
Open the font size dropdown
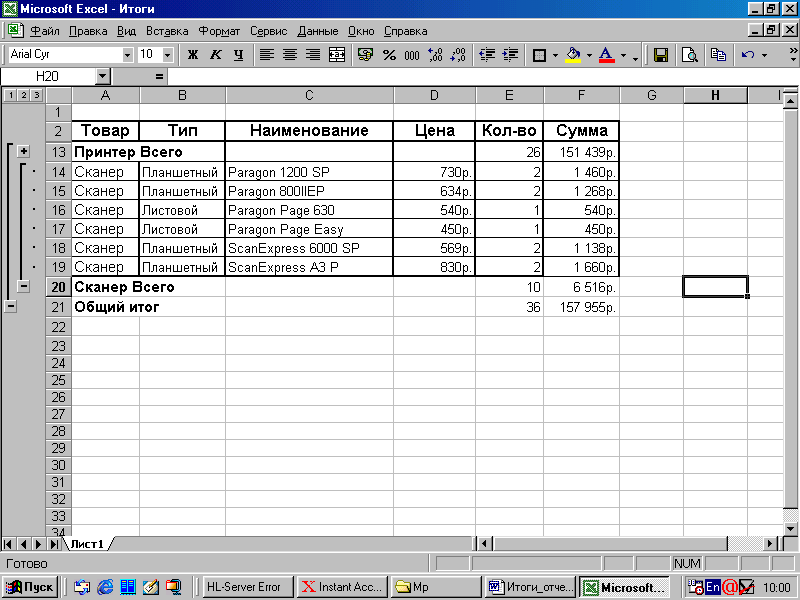(x=167, y=55)
